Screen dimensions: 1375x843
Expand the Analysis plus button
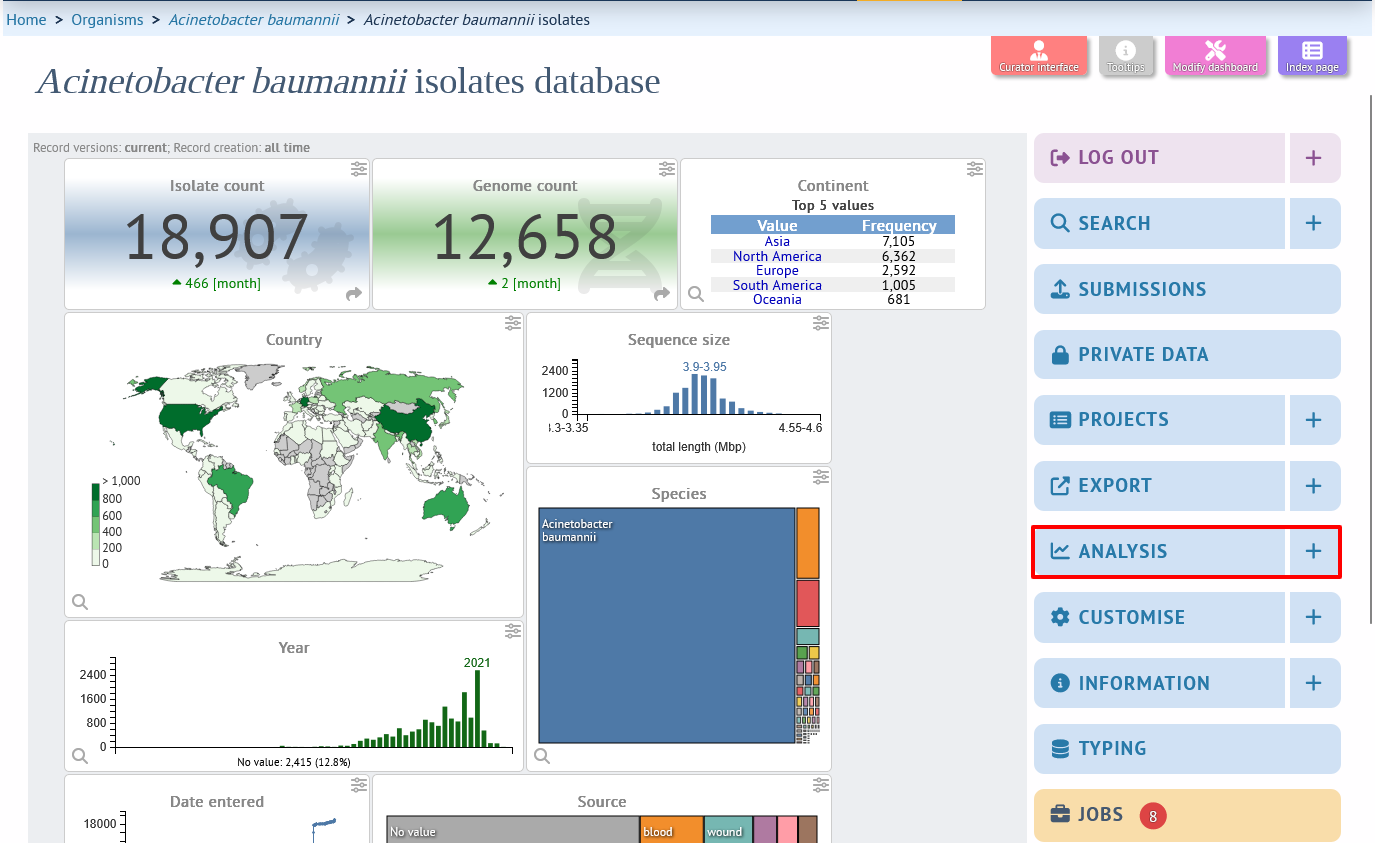pos(1314,551)
